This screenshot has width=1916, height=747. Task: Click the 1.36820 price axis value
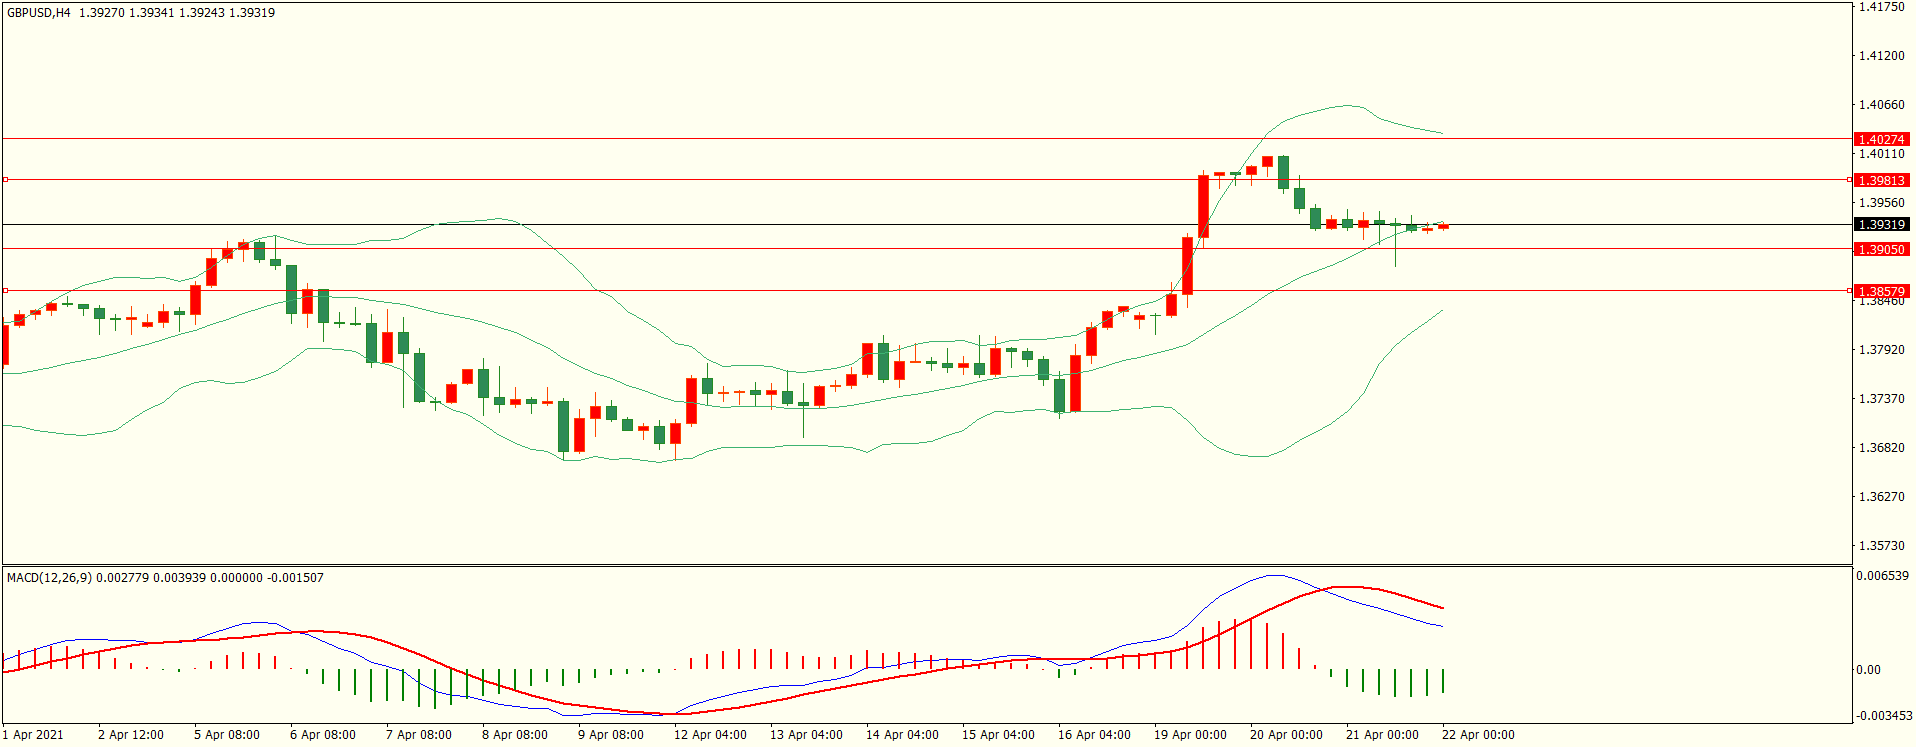[x=1881, y=448]
